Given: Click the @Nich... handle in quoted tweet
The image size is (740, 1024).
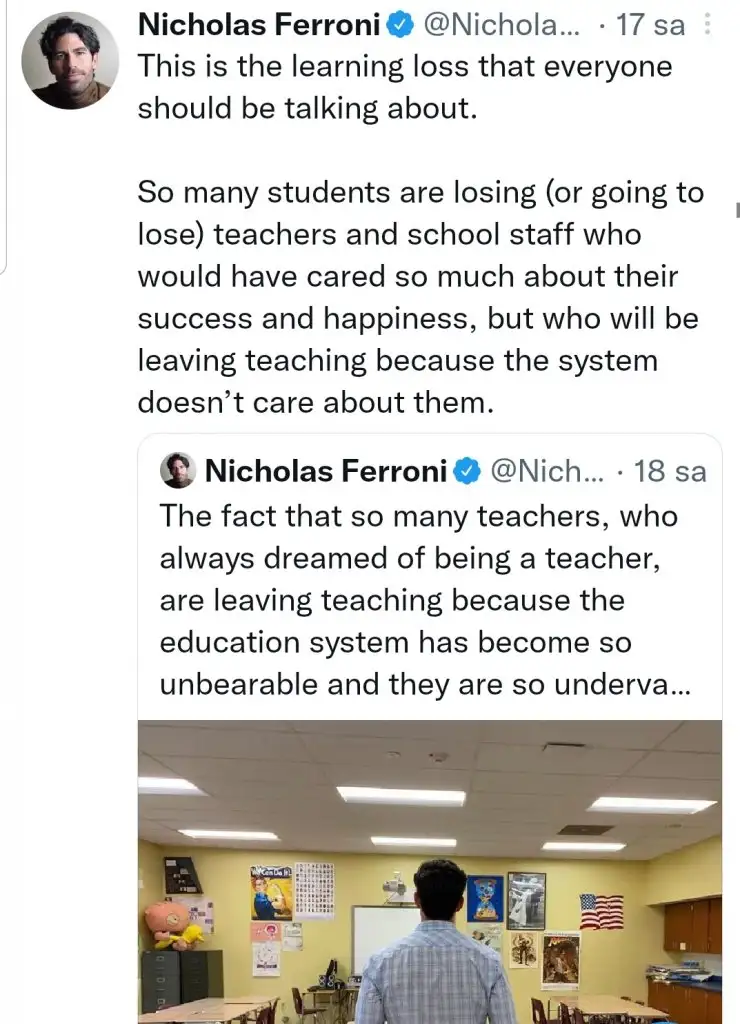Looking at the screenshot, I should [x=547, y=471].
